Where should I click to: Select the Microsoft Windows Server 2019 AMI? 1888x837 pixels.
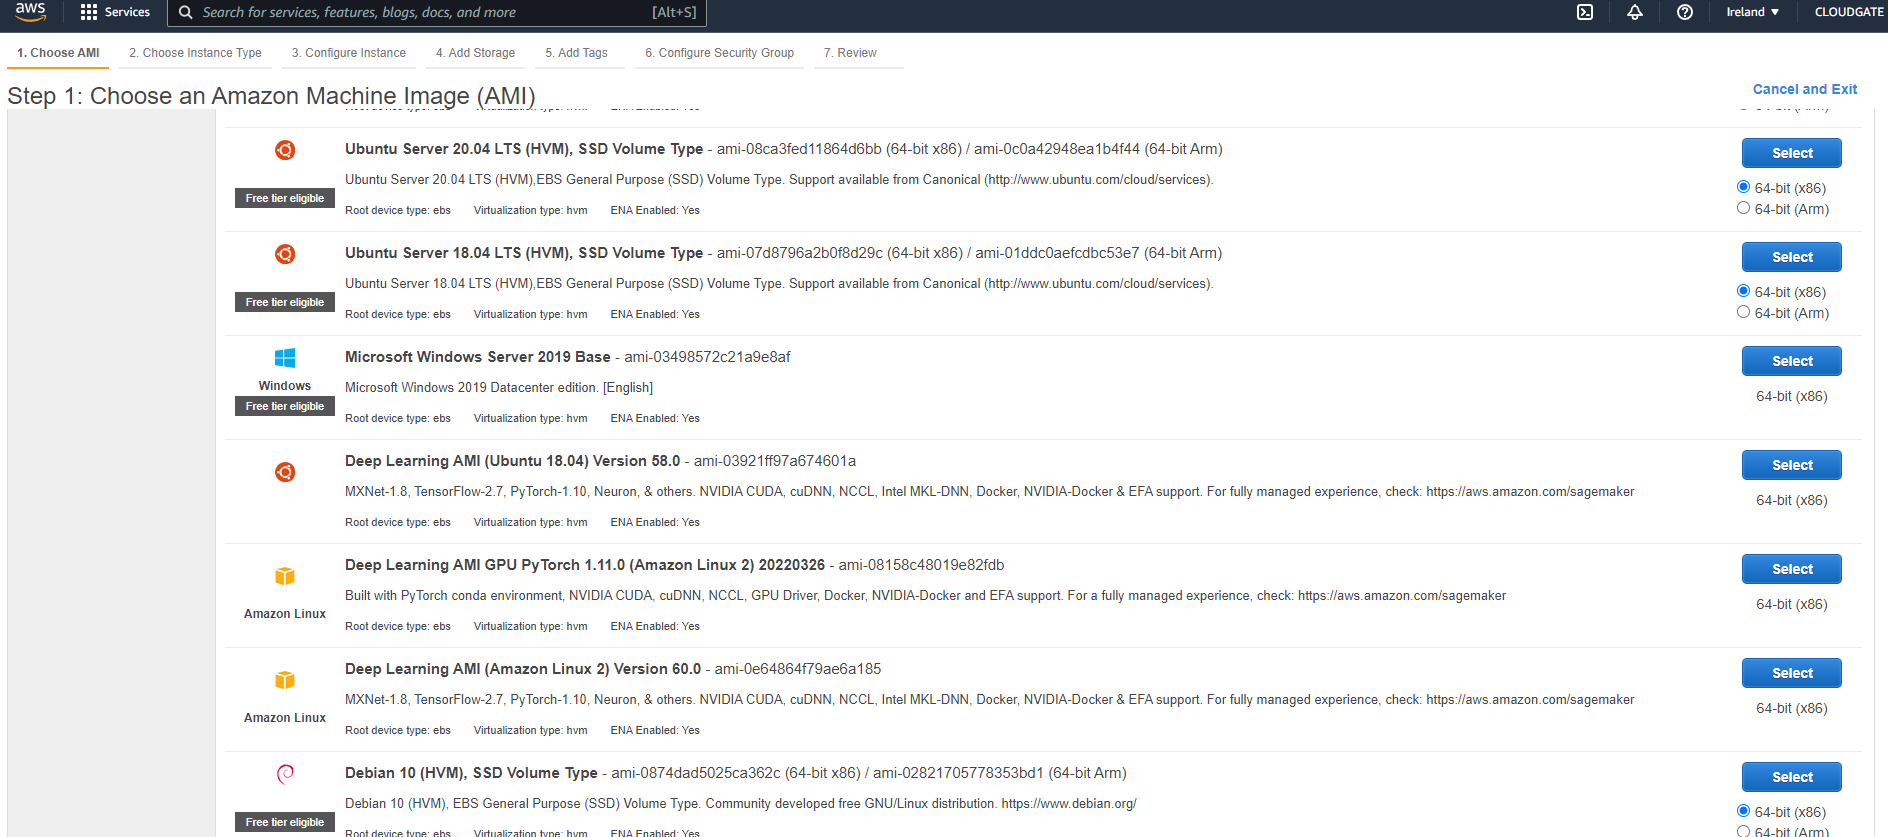click(x=1791, y=361)
